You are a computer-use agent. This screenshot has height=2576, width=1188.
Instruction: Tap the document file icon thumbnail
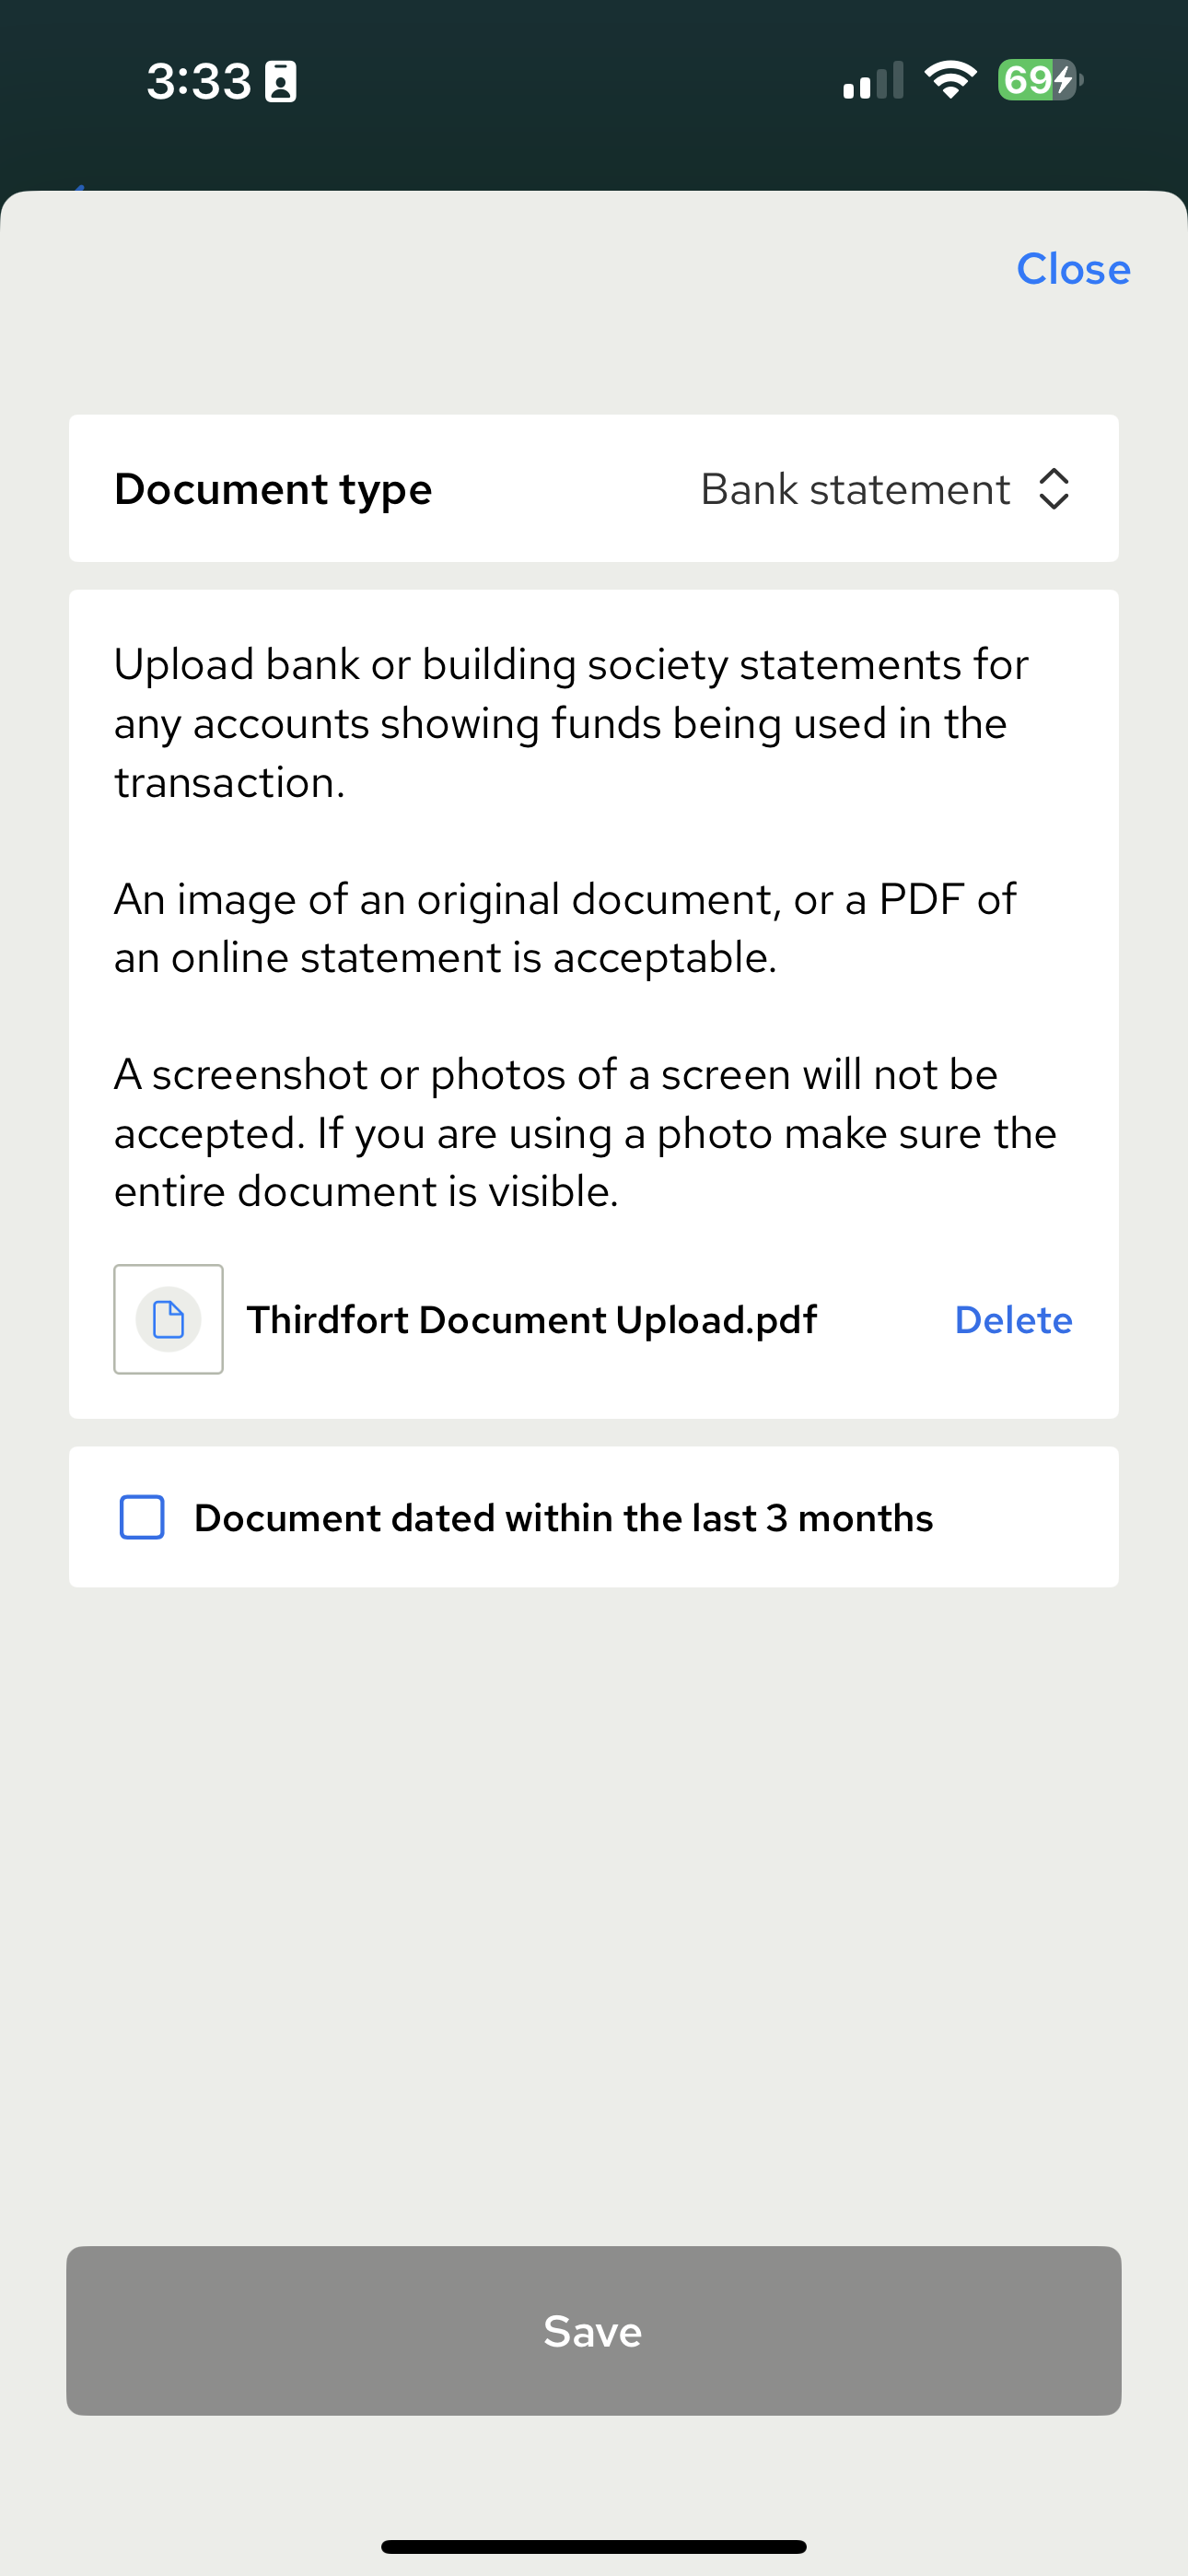tap(168, 1319)
